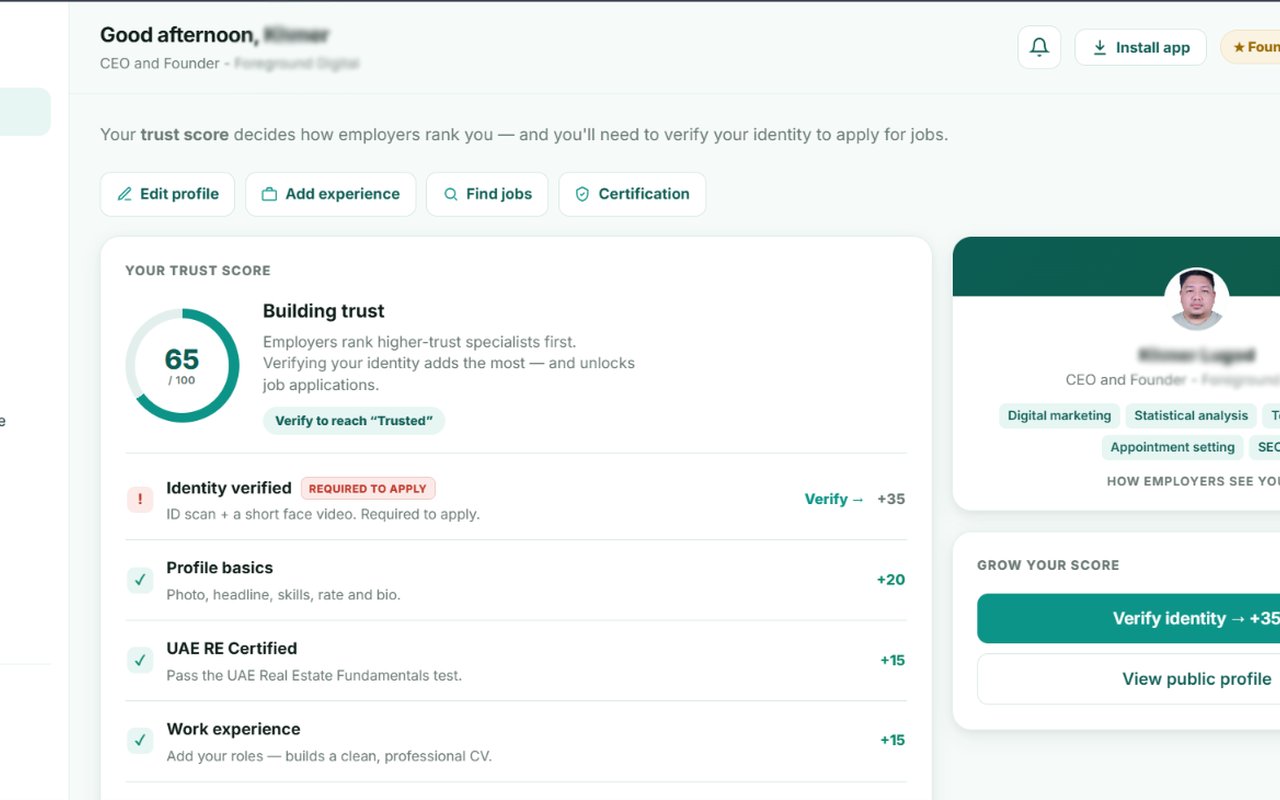Open the Find jobs button

[x=487, y=194]
